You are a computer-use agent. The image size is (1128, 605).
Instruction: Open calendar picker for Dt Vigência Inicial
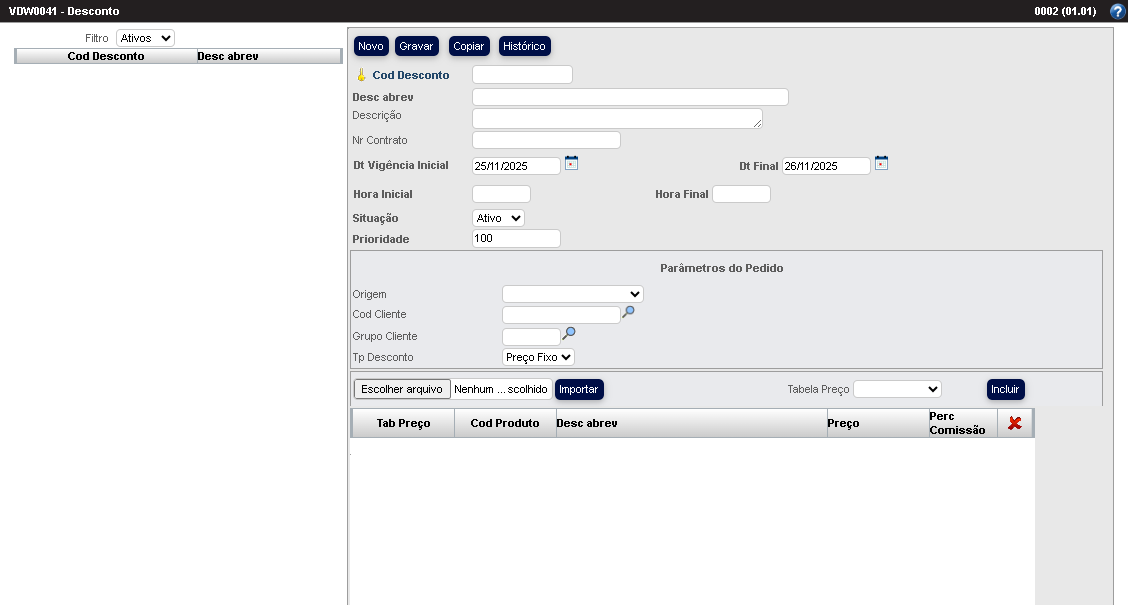pos(571,163)
